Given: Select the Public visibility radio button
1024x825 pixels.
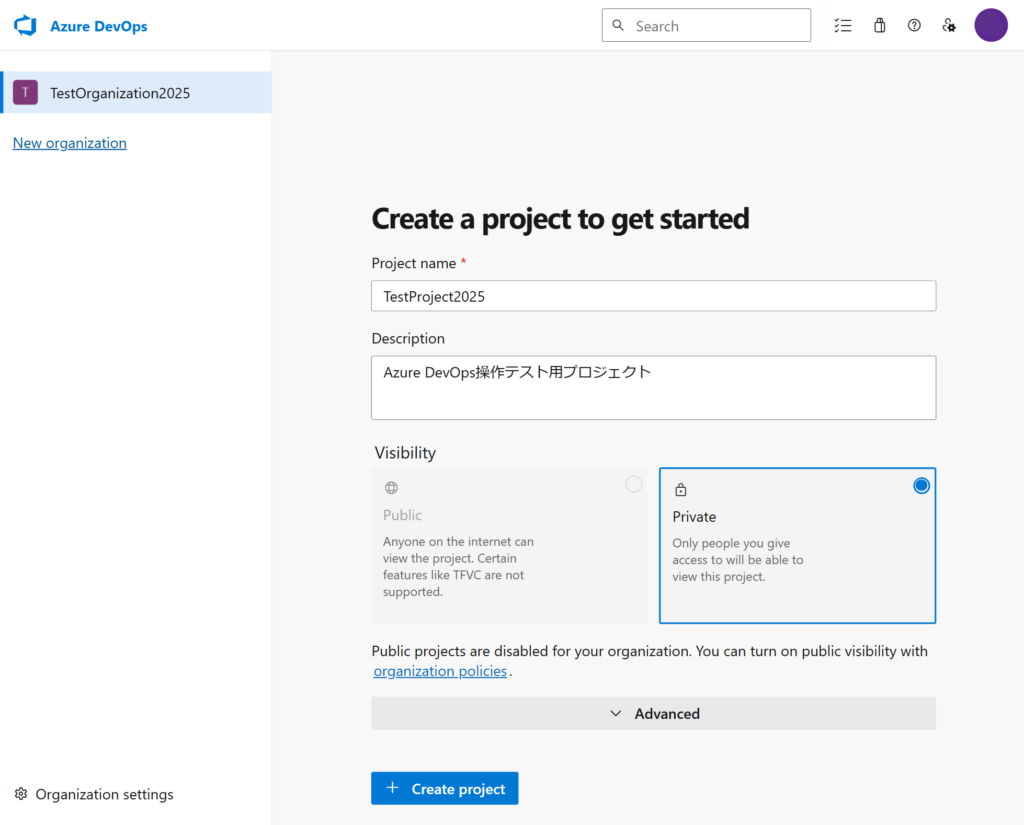Looking at the screenshot, I should [x=633, y=484].
